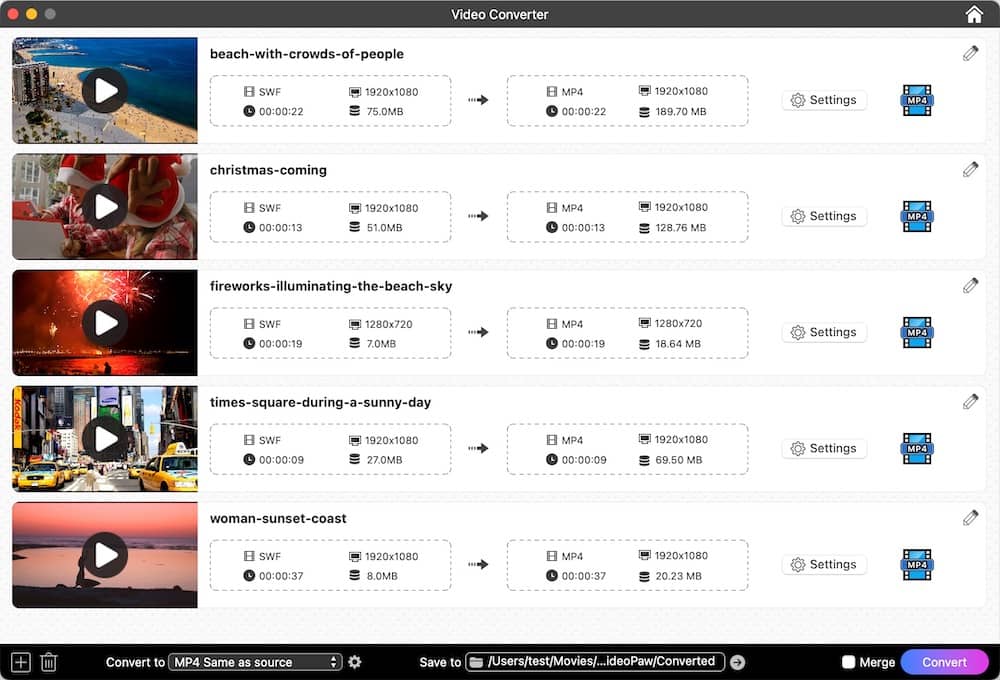The height and width of the screenshot is (680, 1000).
Task: Go home using the house icon
Action: pyautogui.click(x=973, y=14)
